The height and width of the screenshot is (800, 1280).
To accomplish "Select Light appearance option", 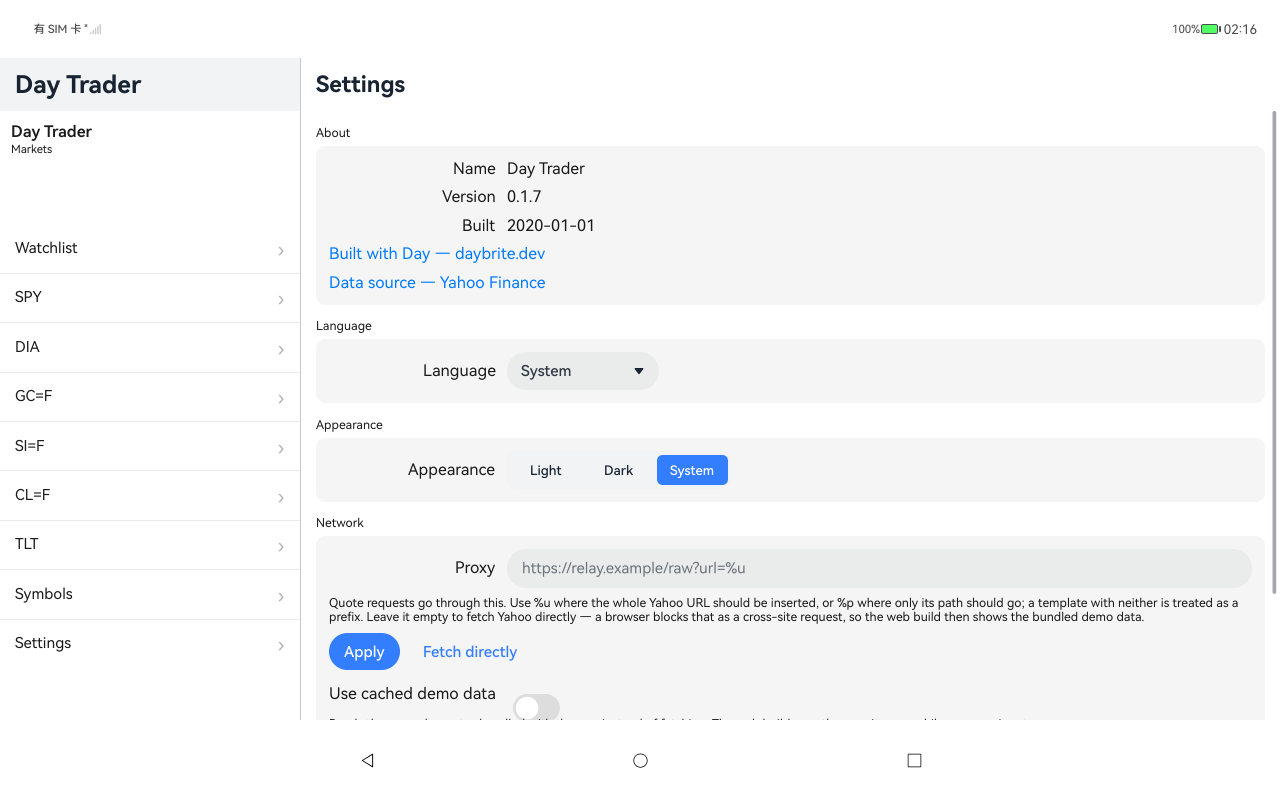I will [545, 470].
